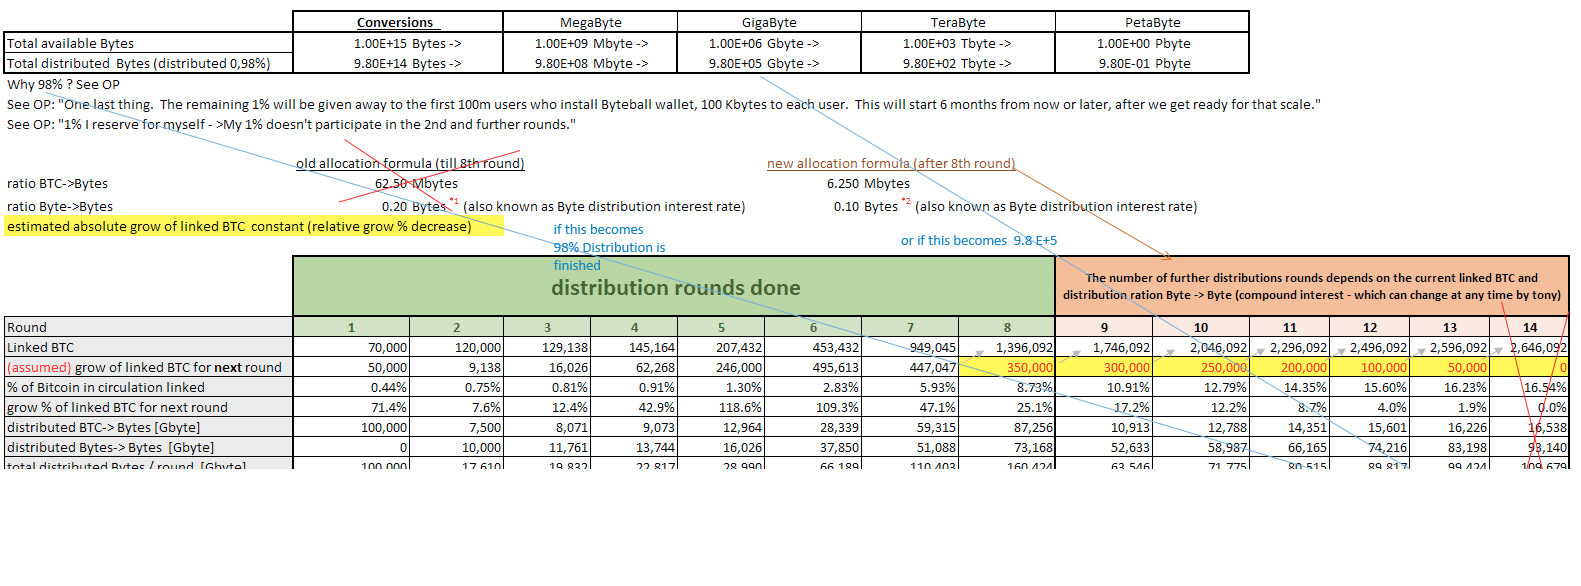Viewport: 1581px width, 586px height.
Task: Click the 7,500 distributed BTC->Bytes cell
Action: pos(456,427)
